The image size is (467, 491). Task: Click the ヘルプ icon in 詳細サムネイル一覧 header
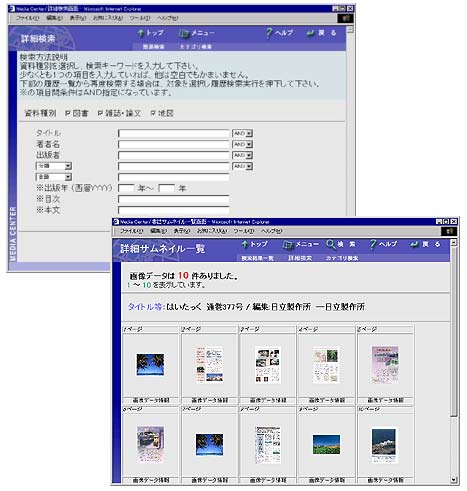[x=373, y=244]
